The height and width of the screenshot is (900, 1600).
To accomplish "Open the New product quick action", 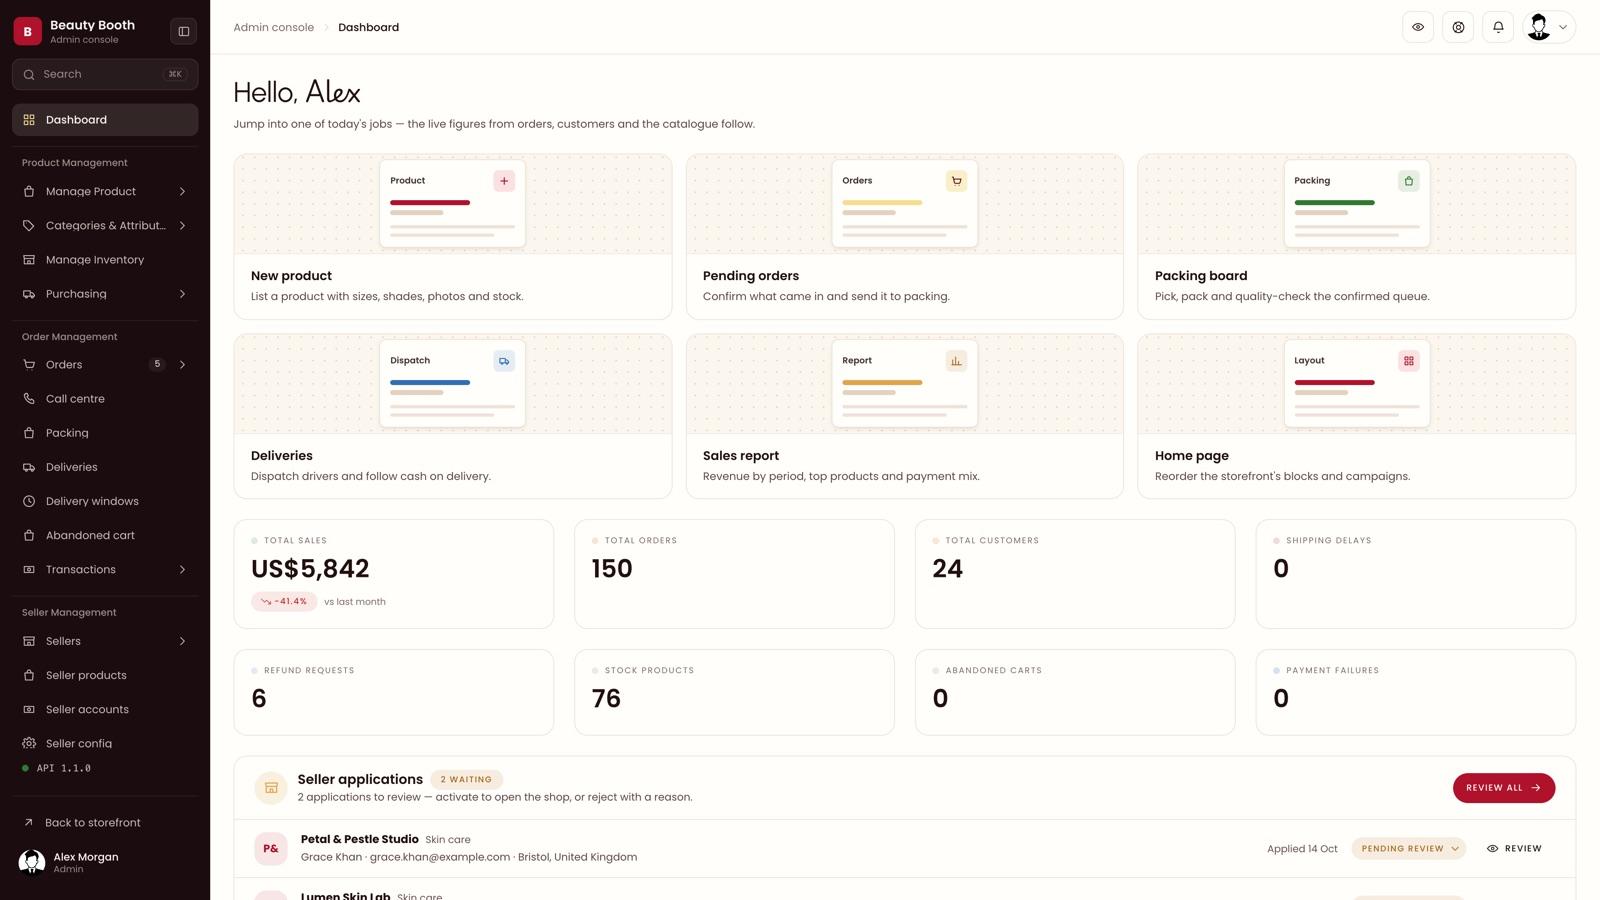I will [x=453, y=237].
